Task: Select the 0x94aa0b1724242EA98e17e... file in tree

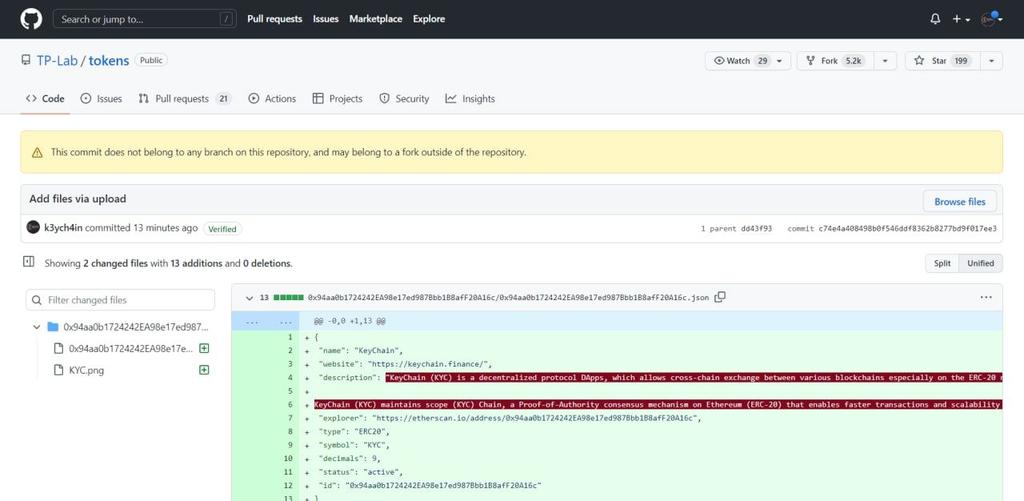Action: coord(131,349)
